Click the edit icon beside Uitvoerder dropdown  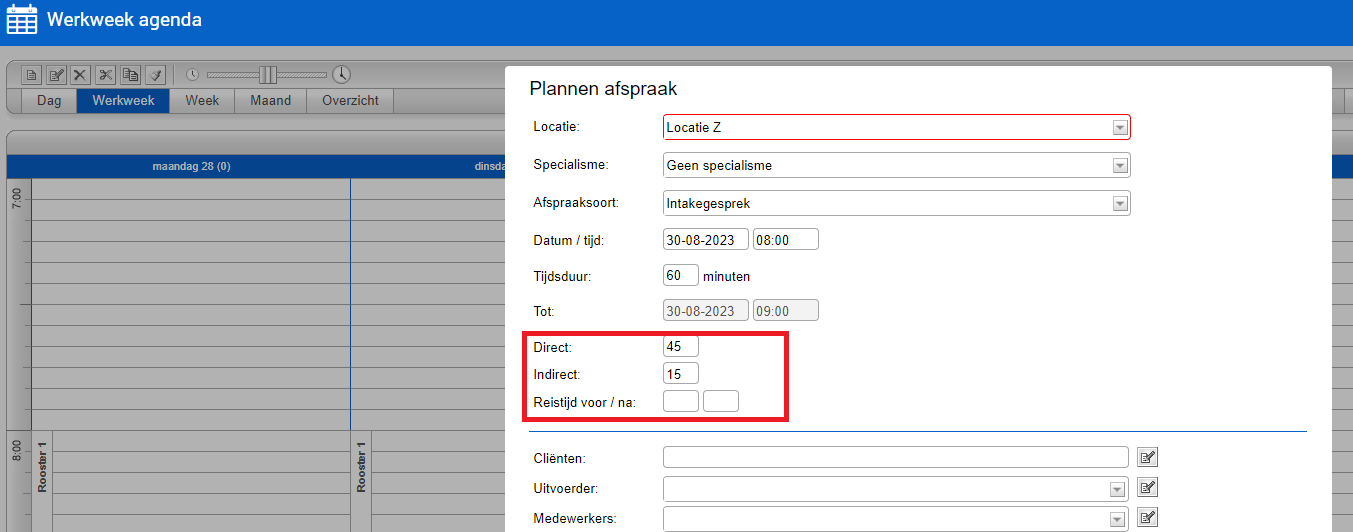tap(1148, 488)
